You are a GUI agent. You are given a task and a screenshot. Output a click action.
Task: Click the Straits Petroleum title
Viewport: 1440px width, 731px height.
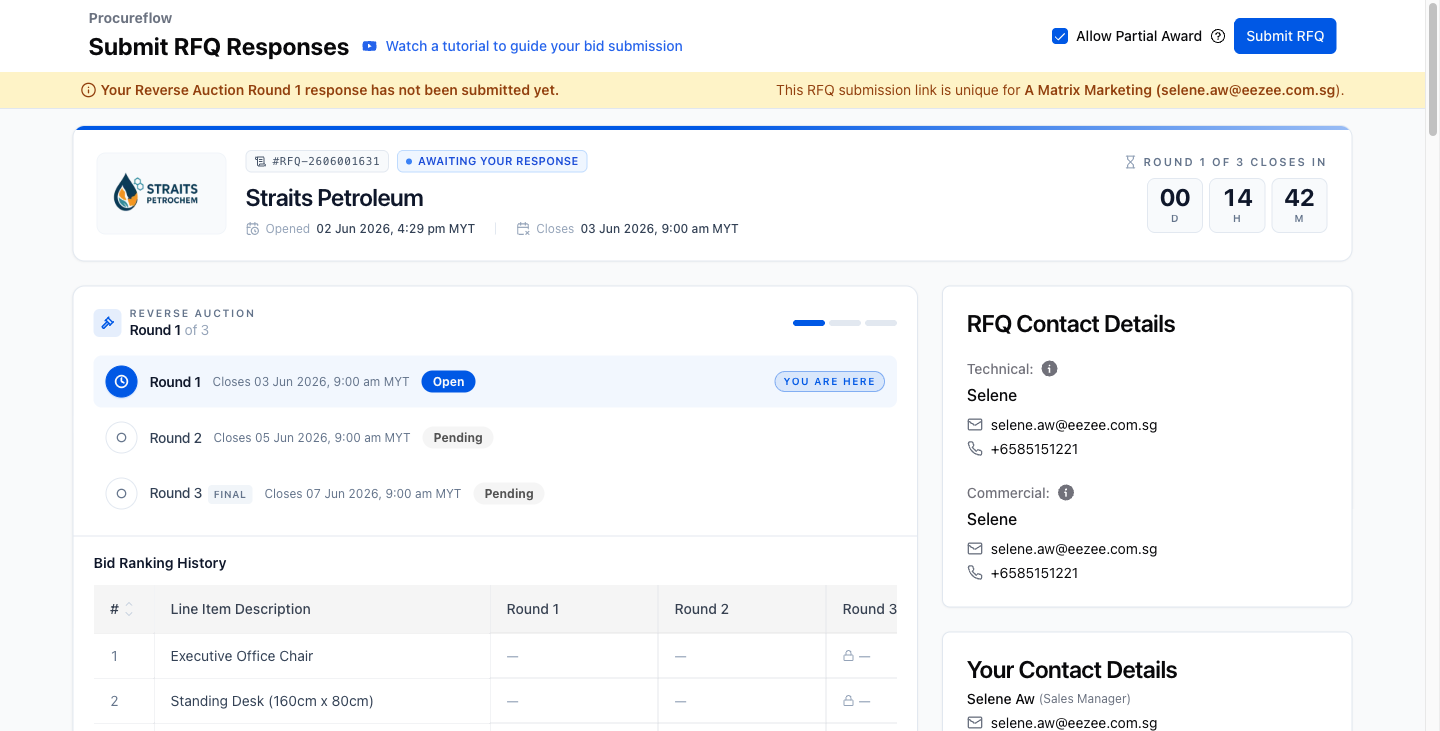pos(334,198)
